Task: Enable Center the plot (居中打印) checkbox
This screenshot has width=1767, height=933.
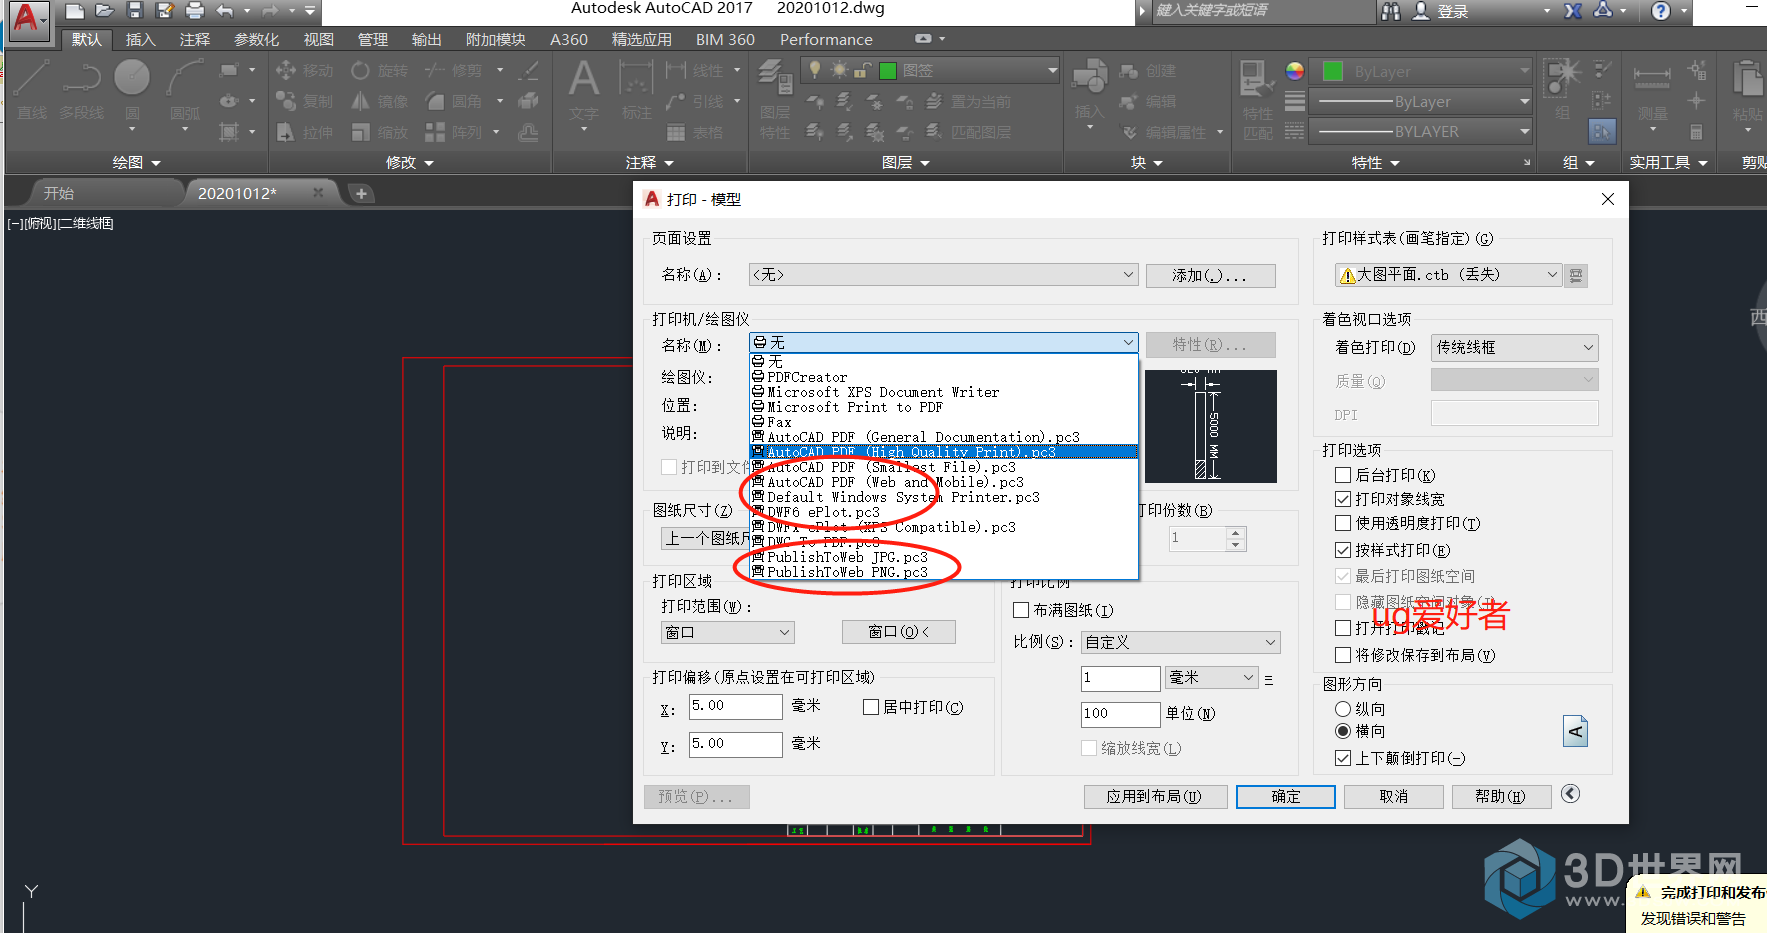Action: (871, 707)
